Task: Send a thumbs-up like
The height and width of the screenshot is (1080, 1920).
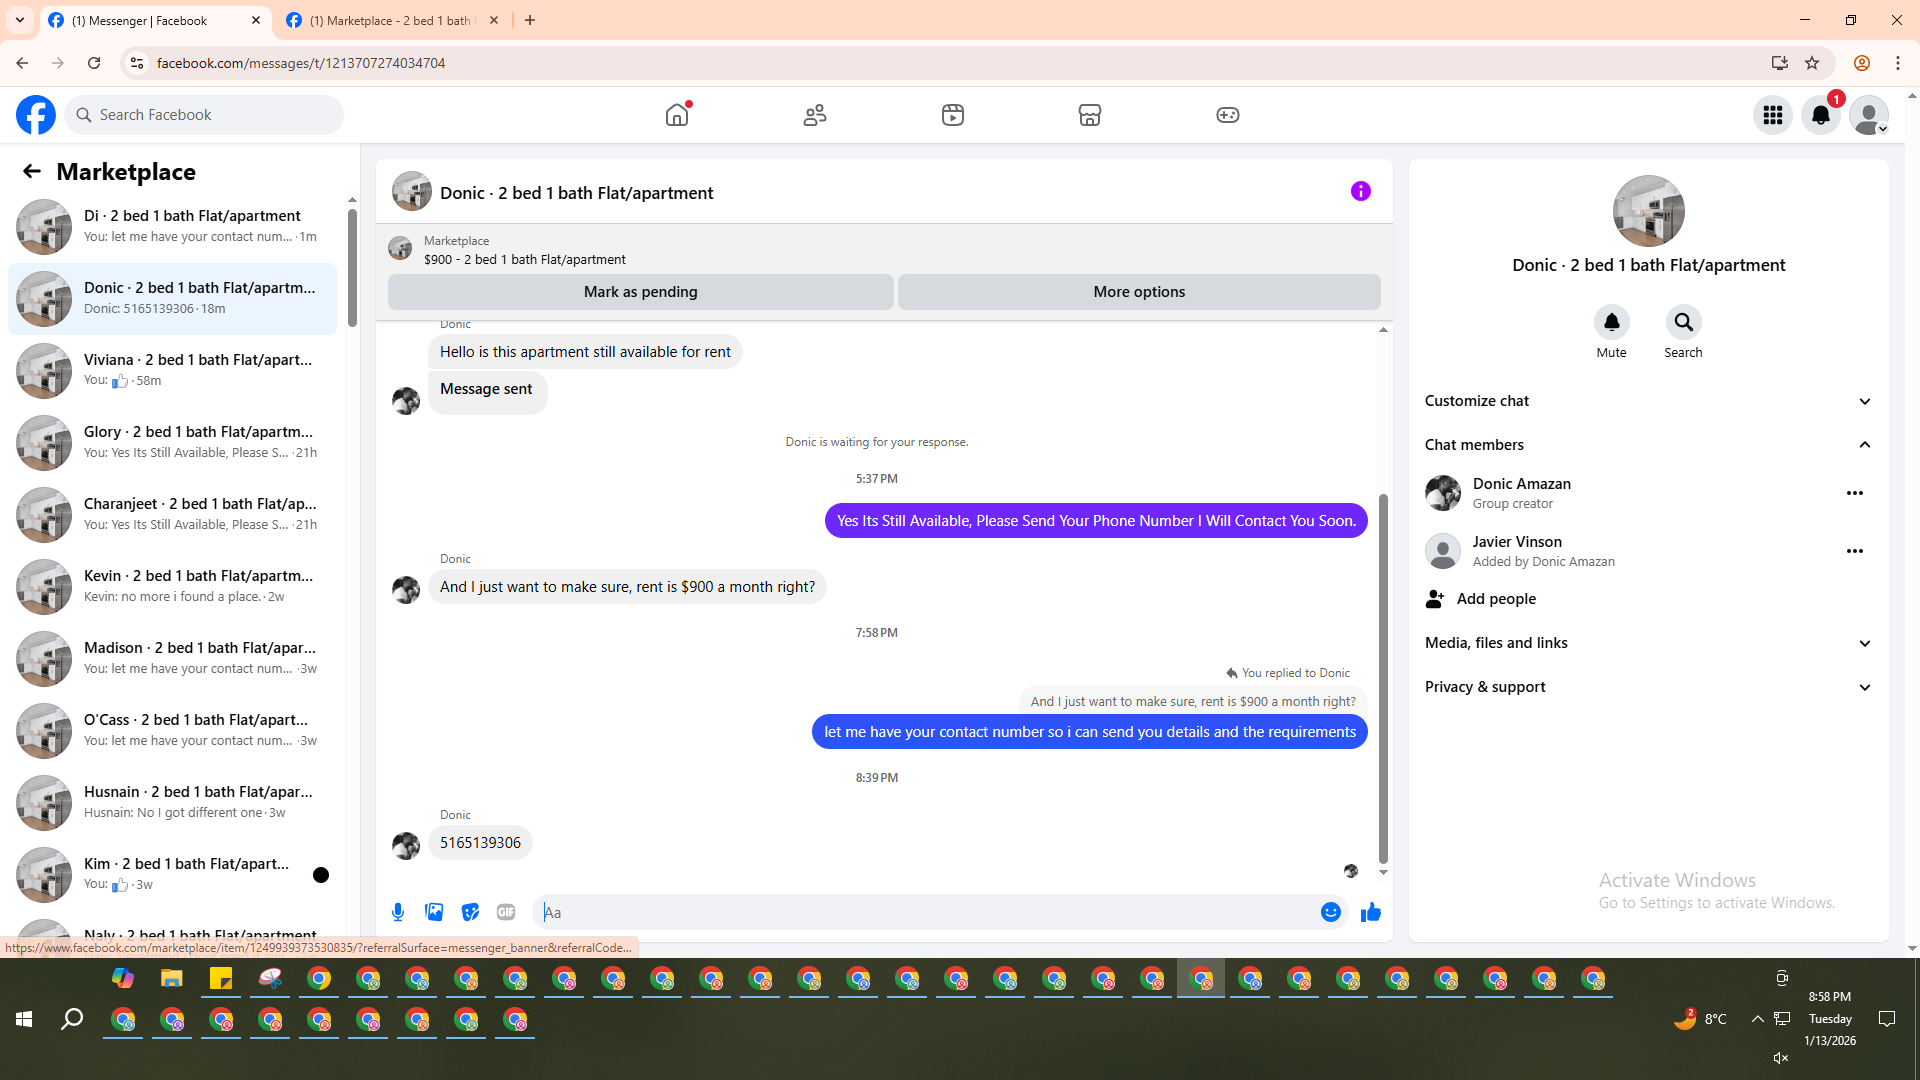Action: click(1370, 912)
